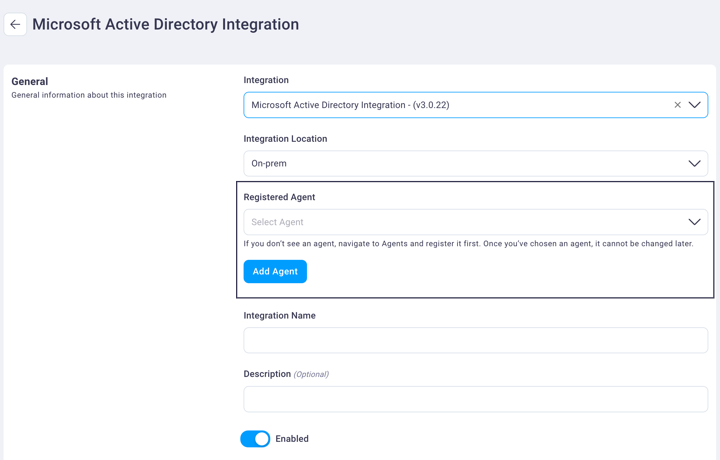The width and height of the screenshot is (720, 460).
Task: Clear the selected Integration value
Action: pyautogui.click(x=677, y=105)
